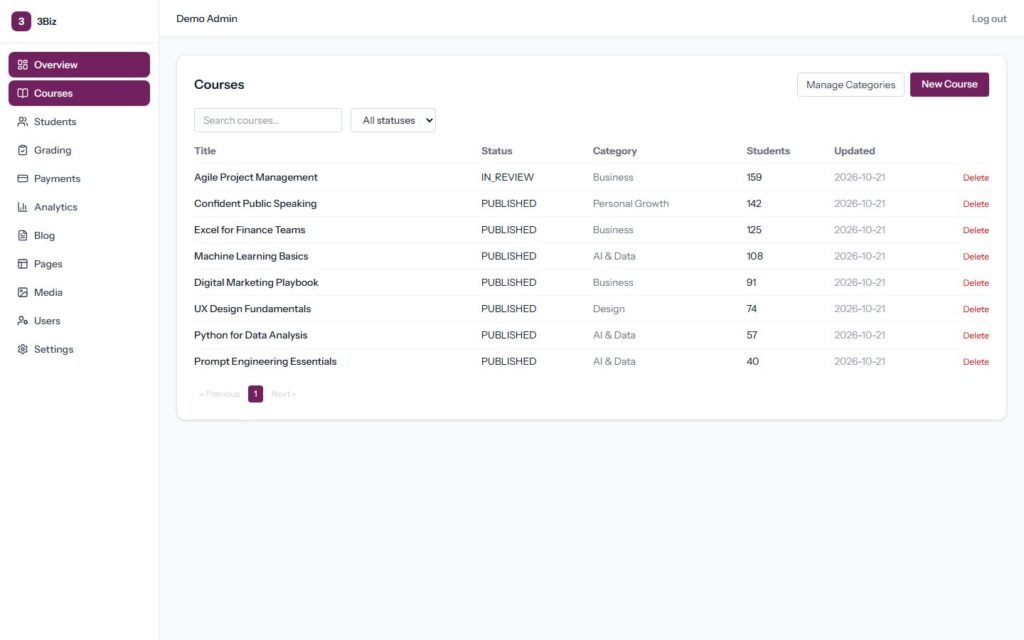This screenshot has height=640, width=1024.
Task: Click the Design category cell
Action: (609, 308)
